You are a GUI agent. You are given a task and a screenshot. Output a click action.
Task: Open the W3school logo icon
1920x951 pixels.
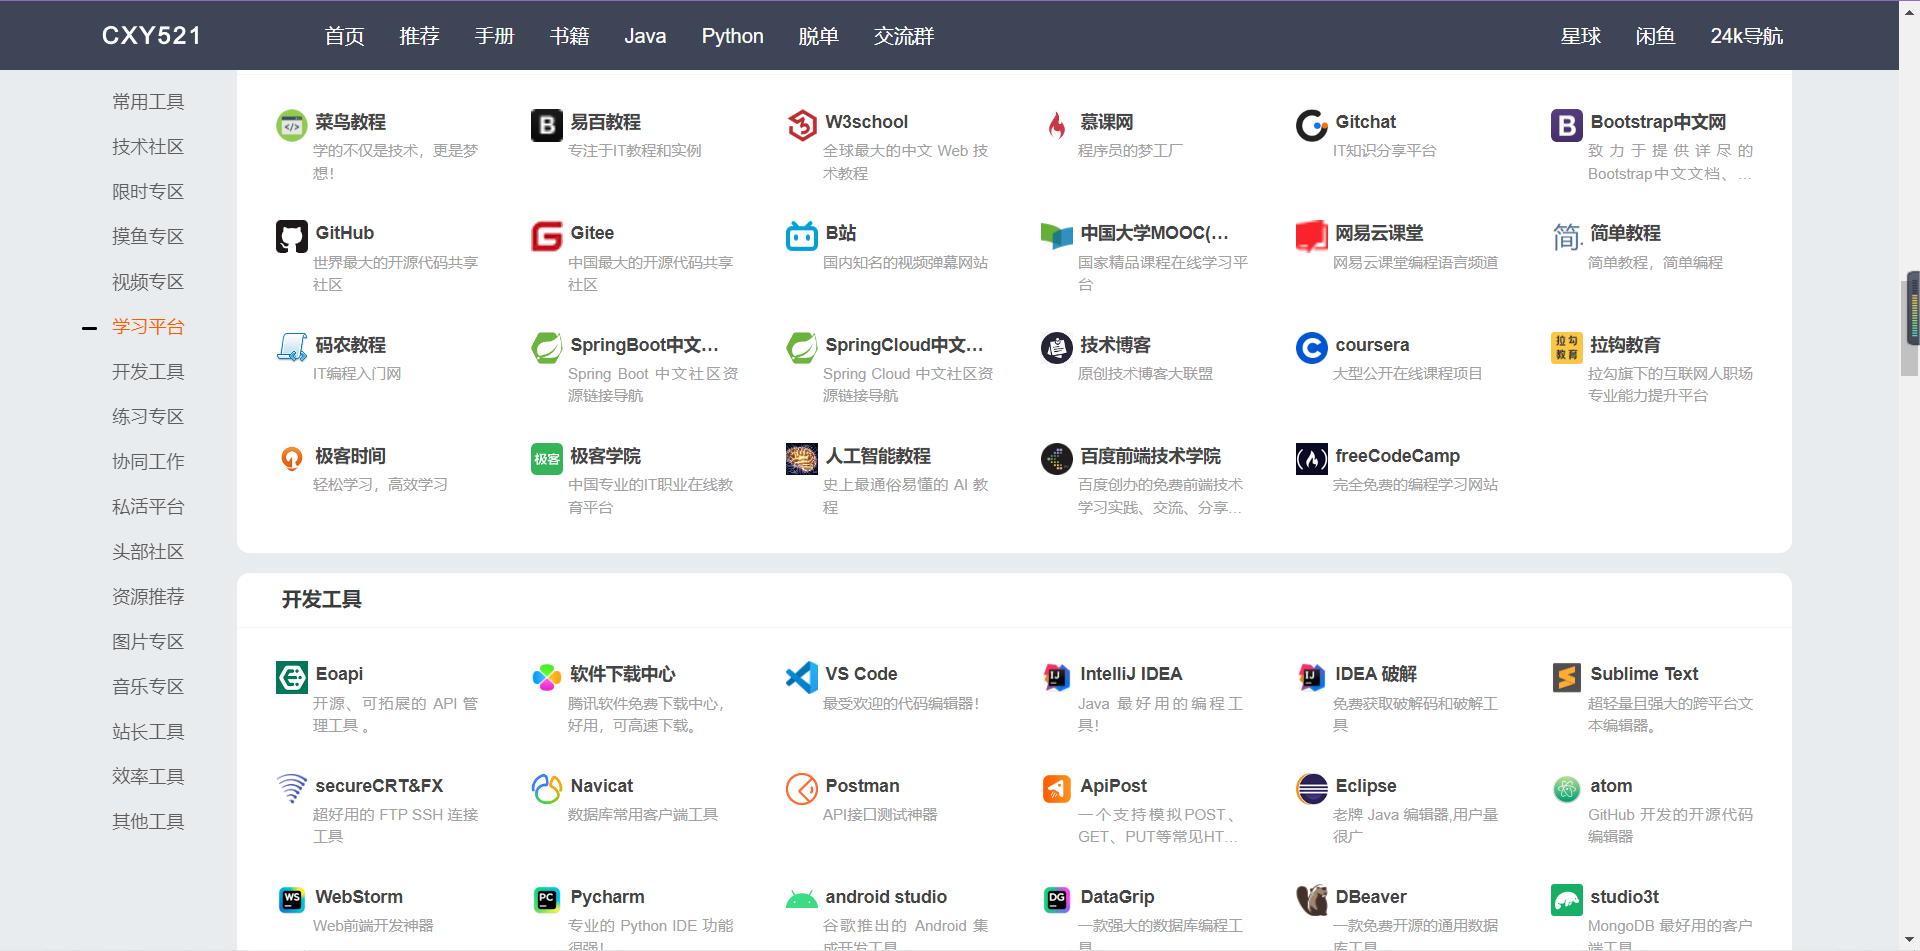(802, 125)
